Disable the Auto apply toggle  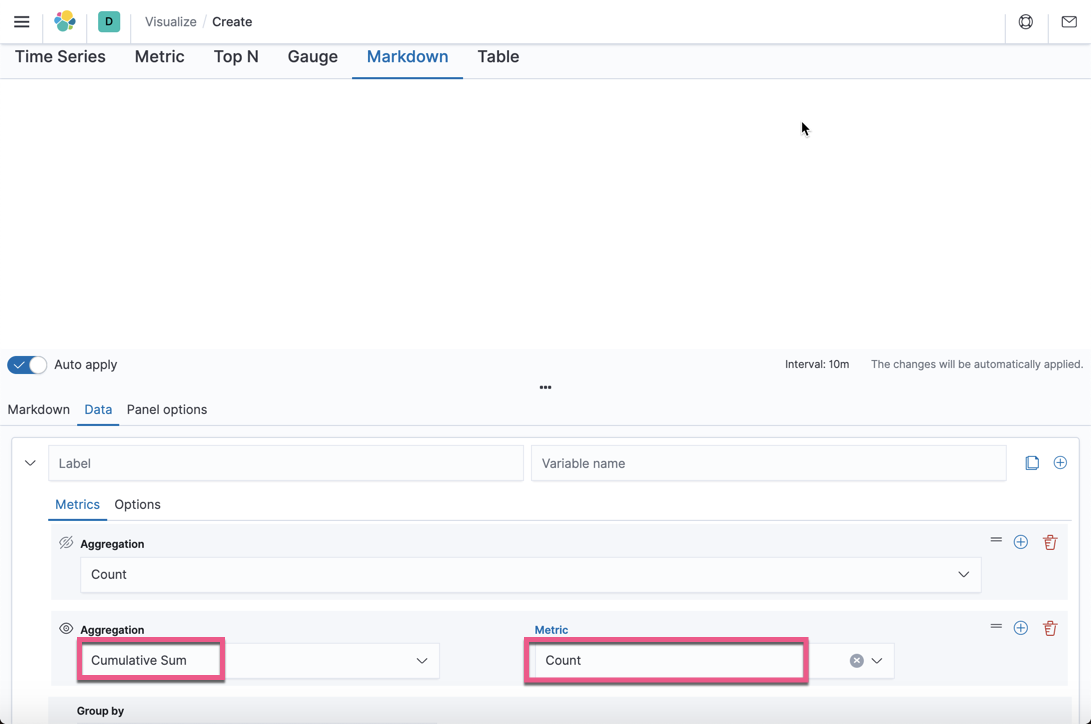pyautogui.click(x=26, y=364)
